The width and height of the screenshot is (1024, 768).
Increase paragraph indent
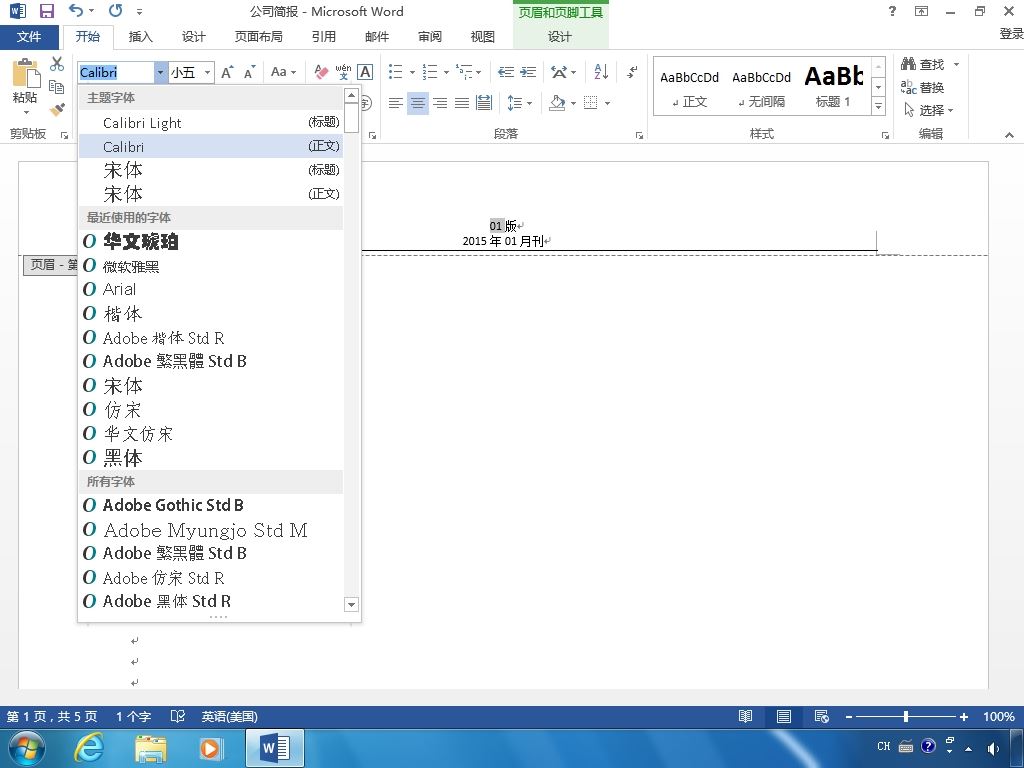tap(528, 72)
